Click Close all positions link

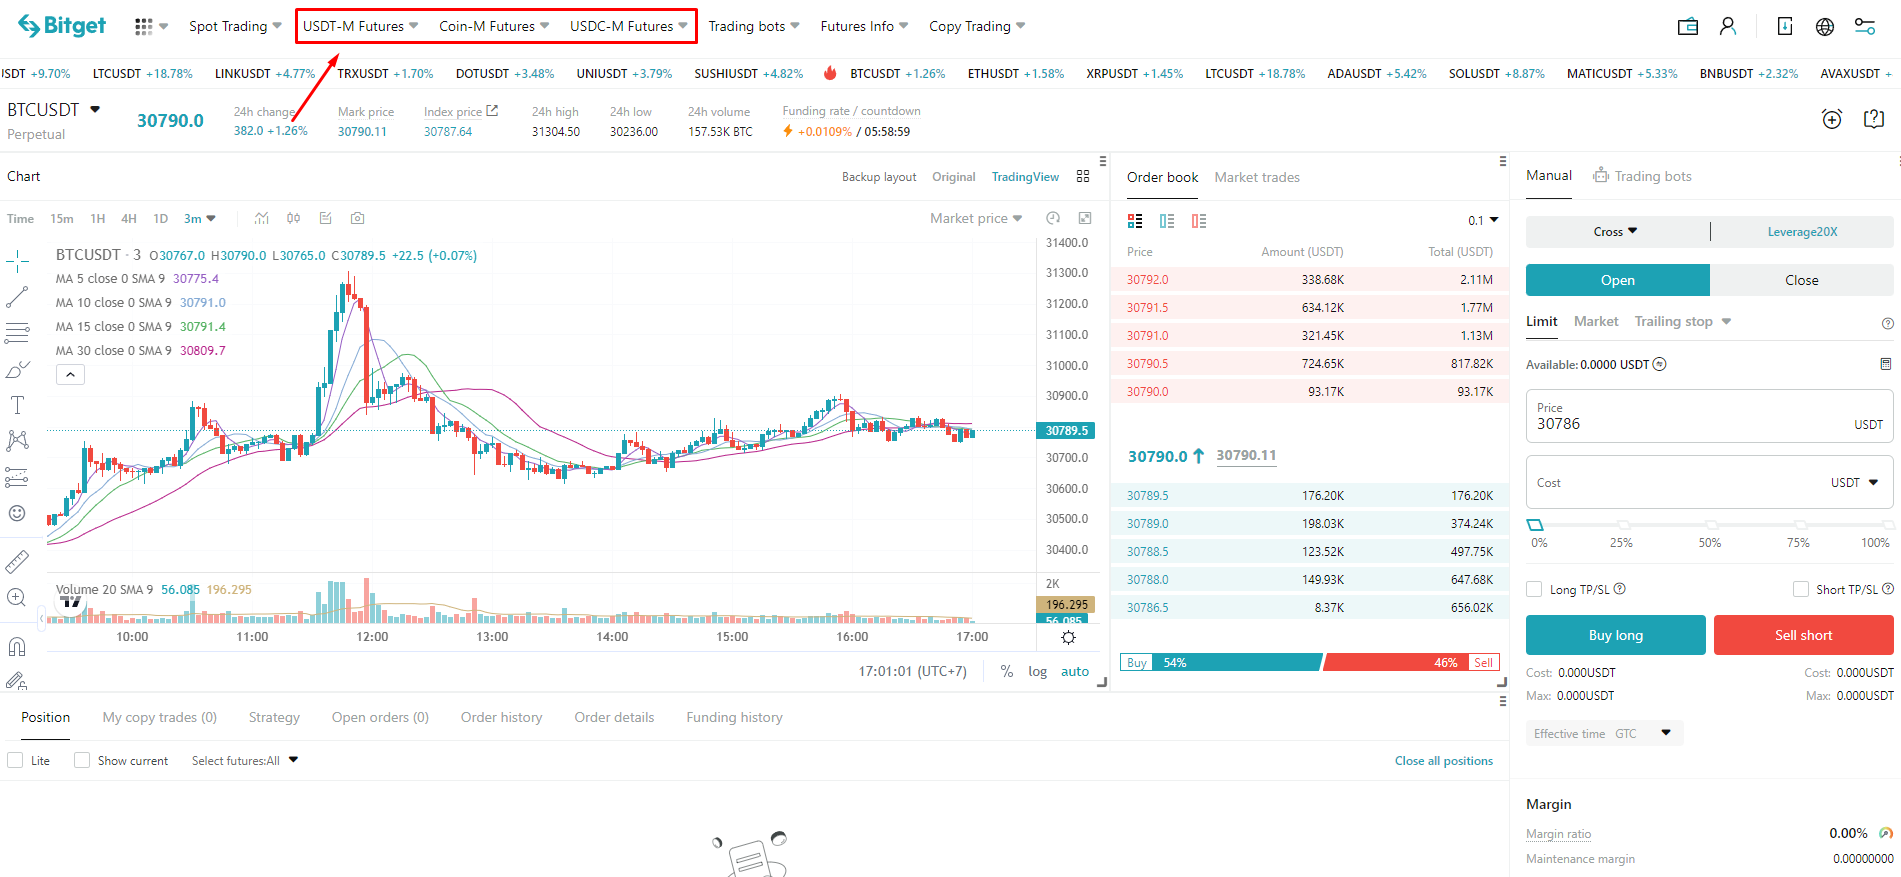[1444, 761]
